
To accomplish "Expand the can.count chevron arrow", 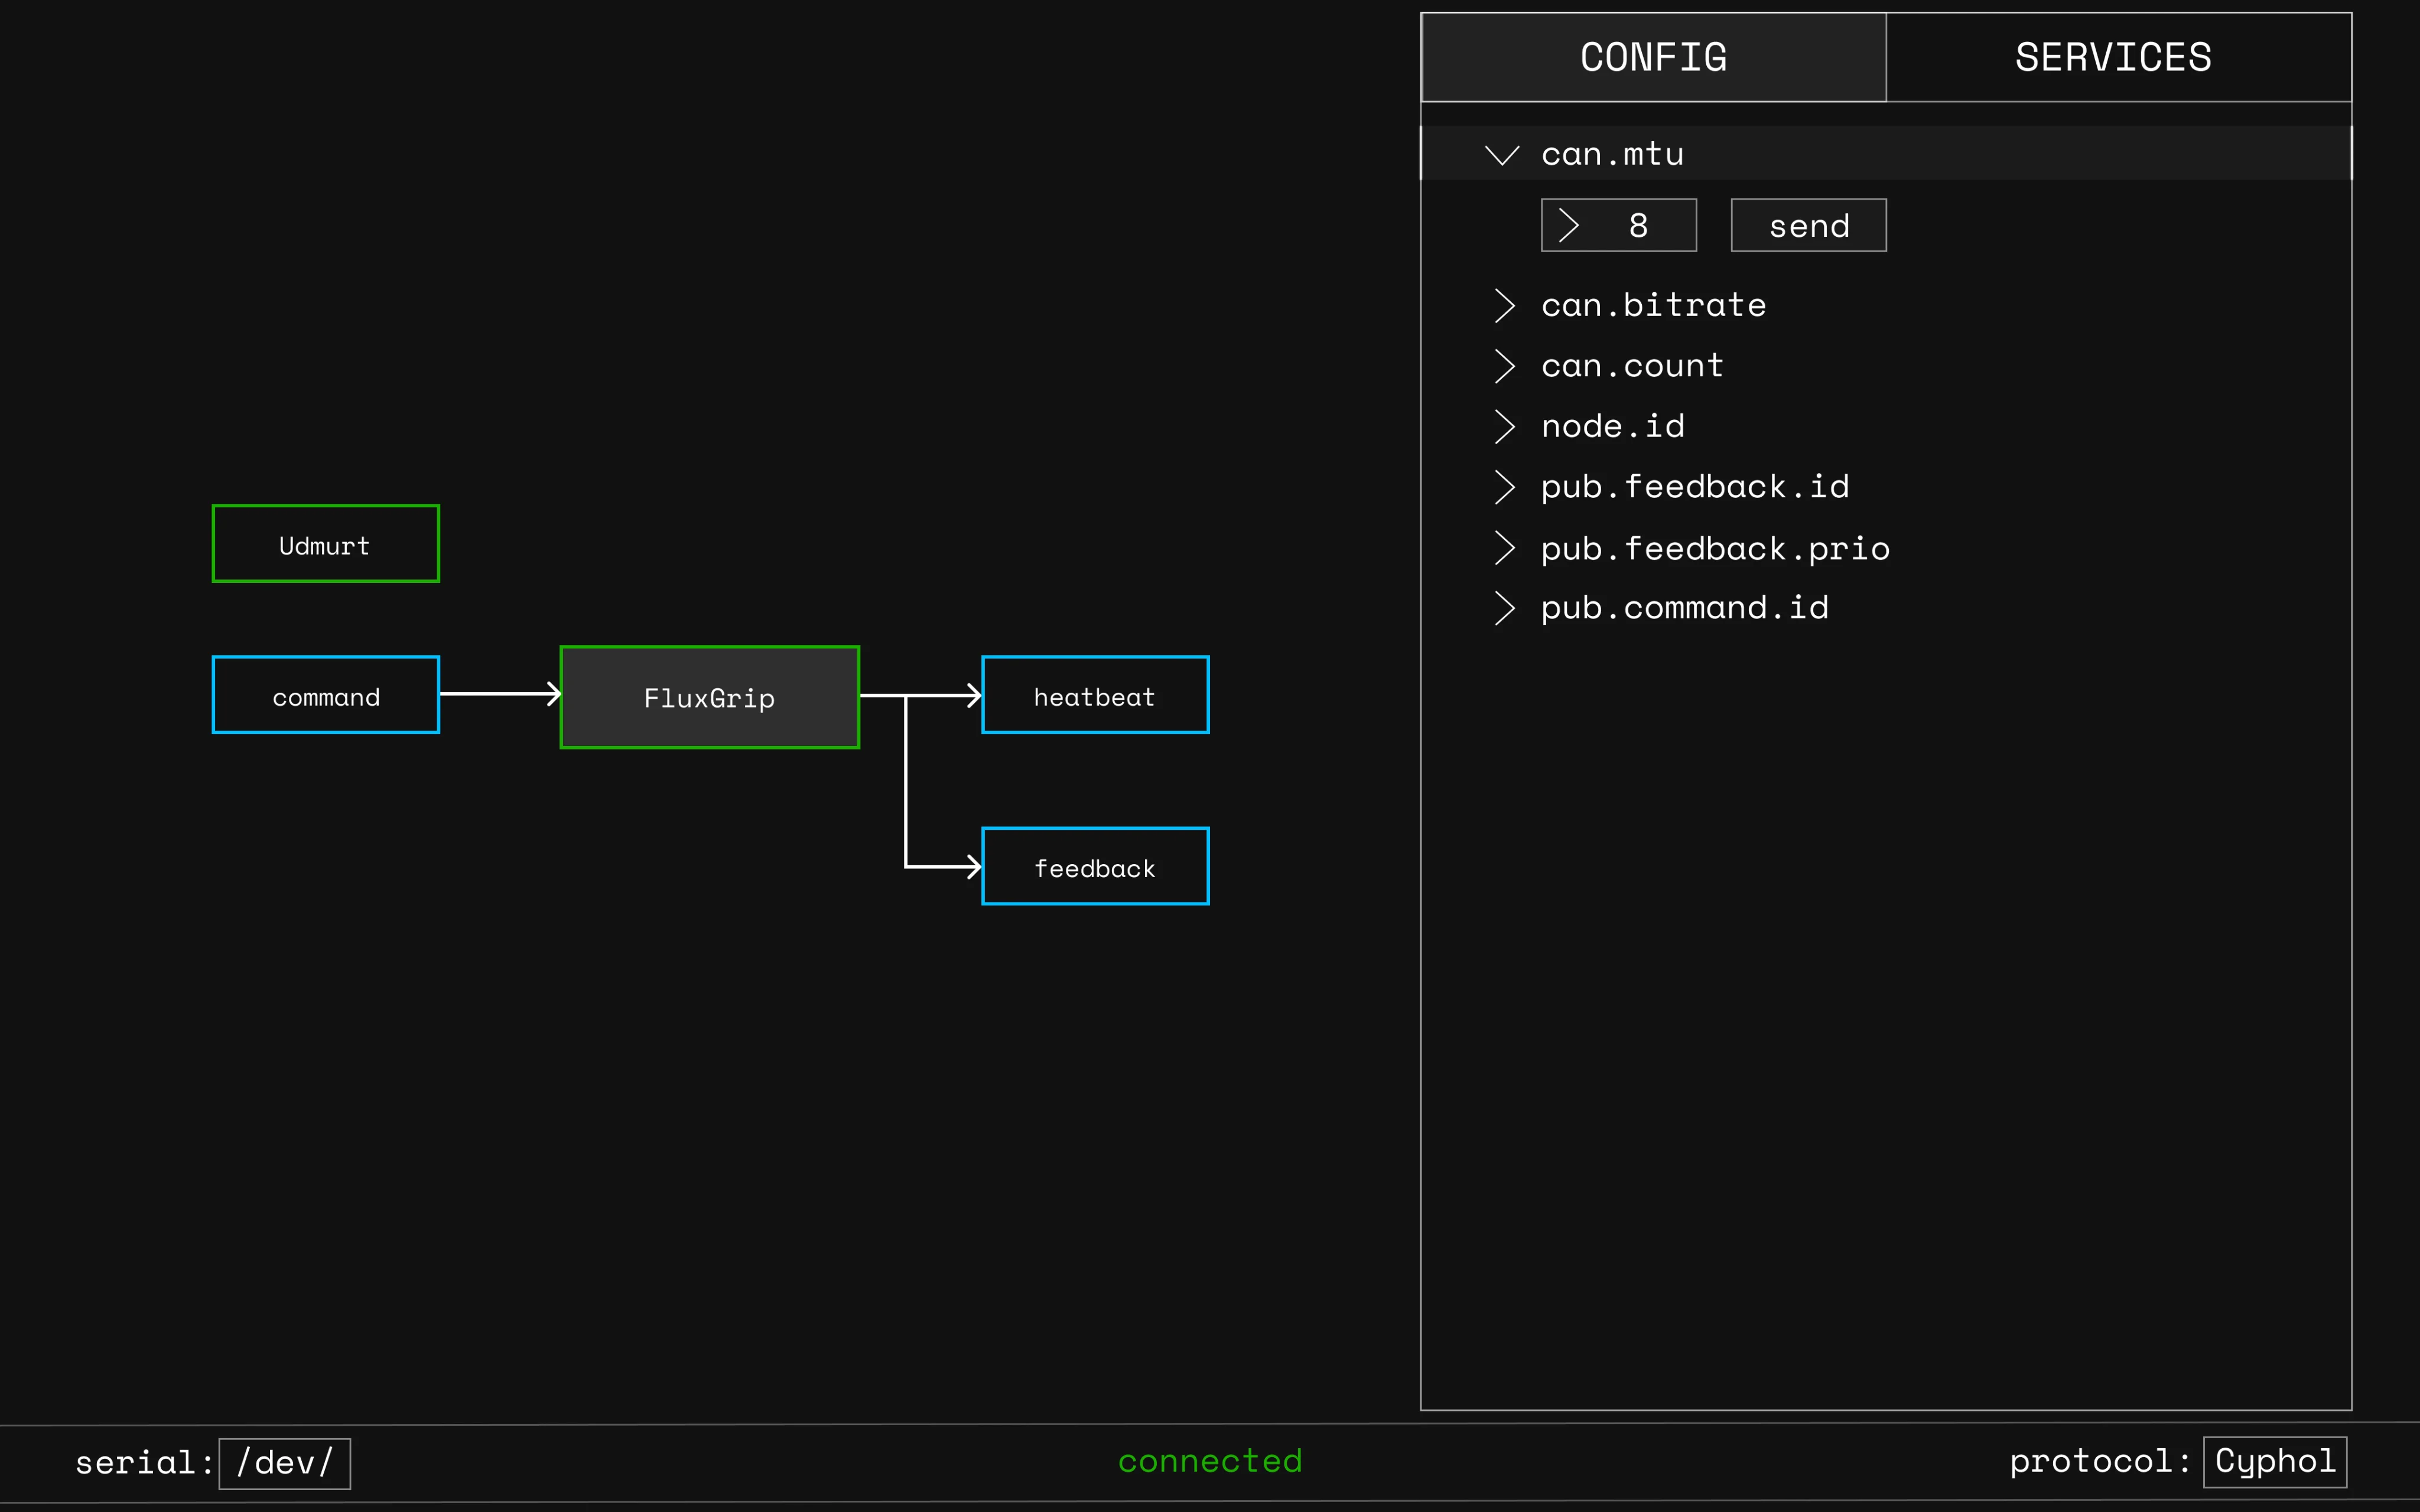I will (x=1504, y=367).
